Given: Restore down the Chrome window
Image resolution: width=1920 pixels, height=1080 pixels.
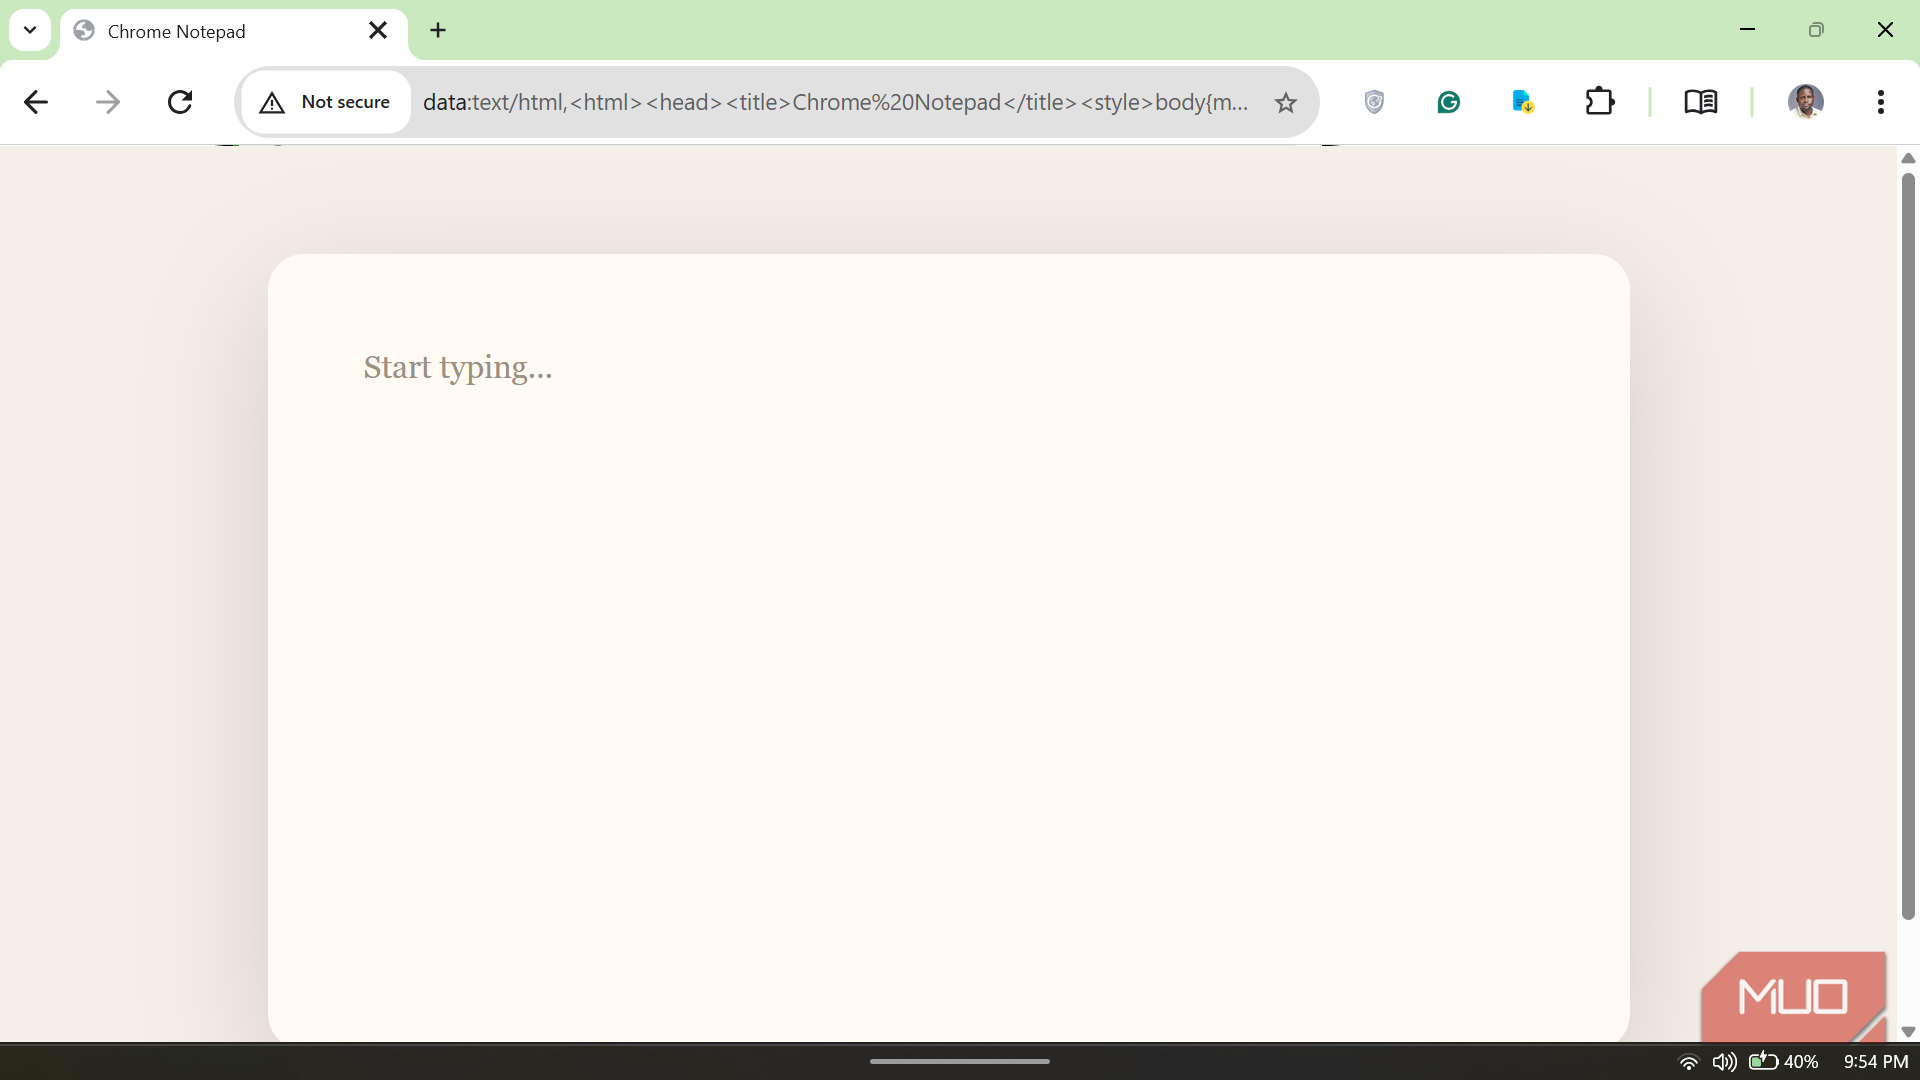Looking at the screenshot, I should (1816, 30).
